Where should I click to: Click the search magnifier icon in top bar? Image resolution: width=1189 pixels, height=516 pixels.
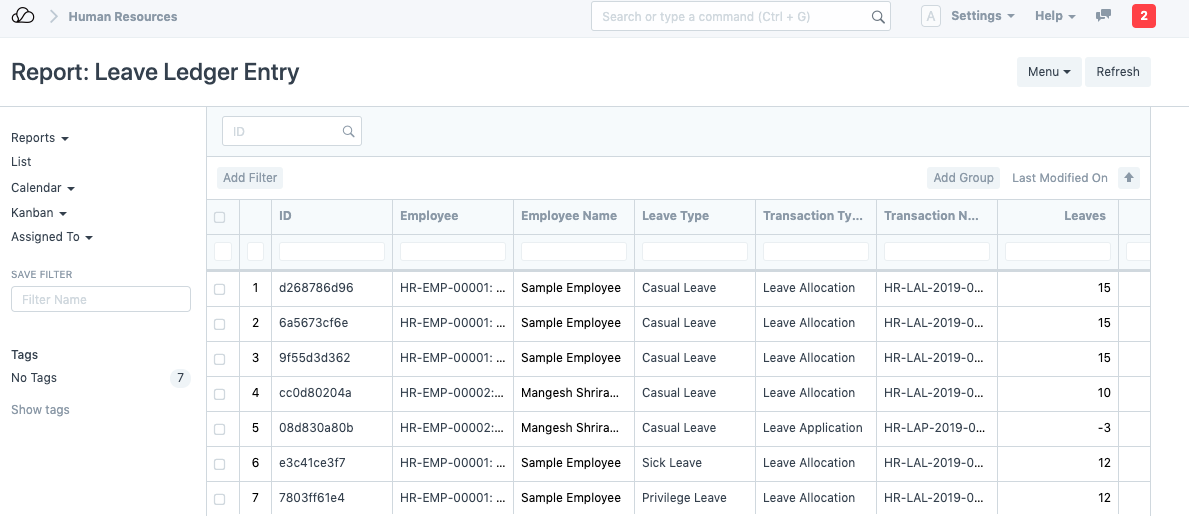point(877,17)
